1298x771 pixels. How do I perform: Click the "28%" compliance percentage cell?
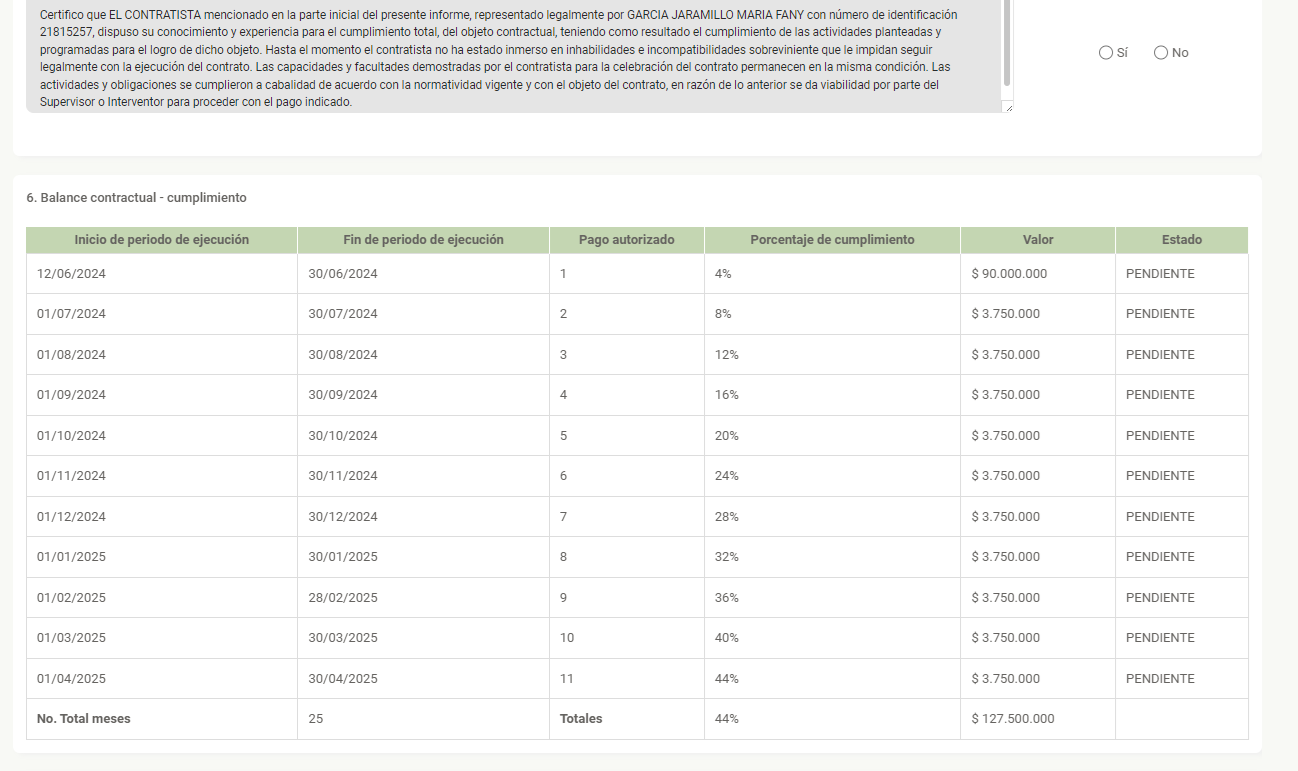pyautogui.click(x=832, y=517)
